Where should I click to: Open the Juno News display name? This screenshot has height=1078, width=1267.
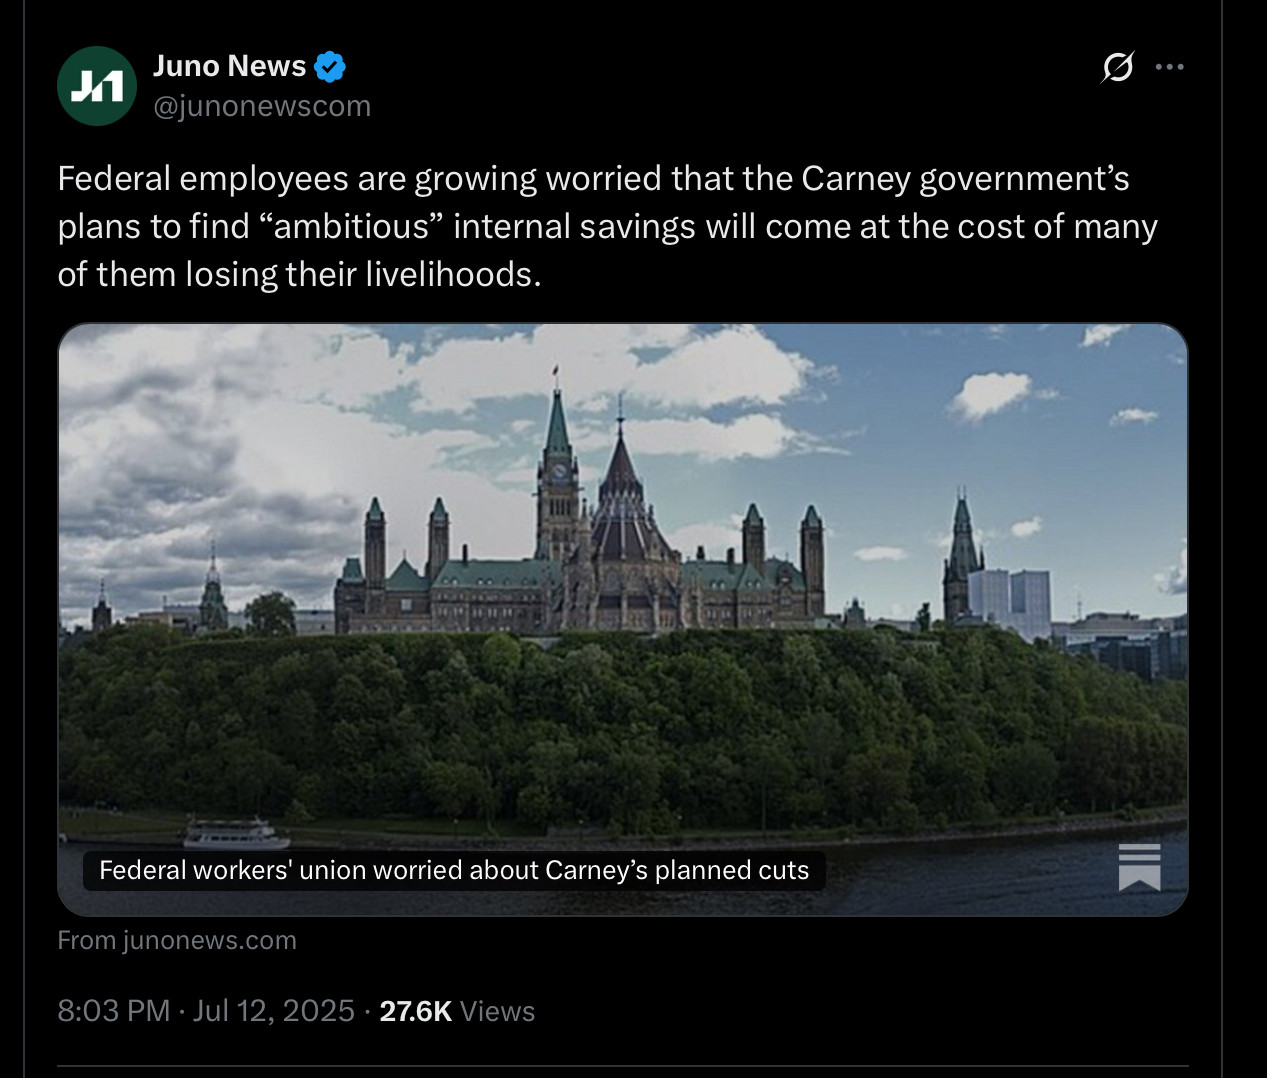pyautogui.click(x=229, y=66)
